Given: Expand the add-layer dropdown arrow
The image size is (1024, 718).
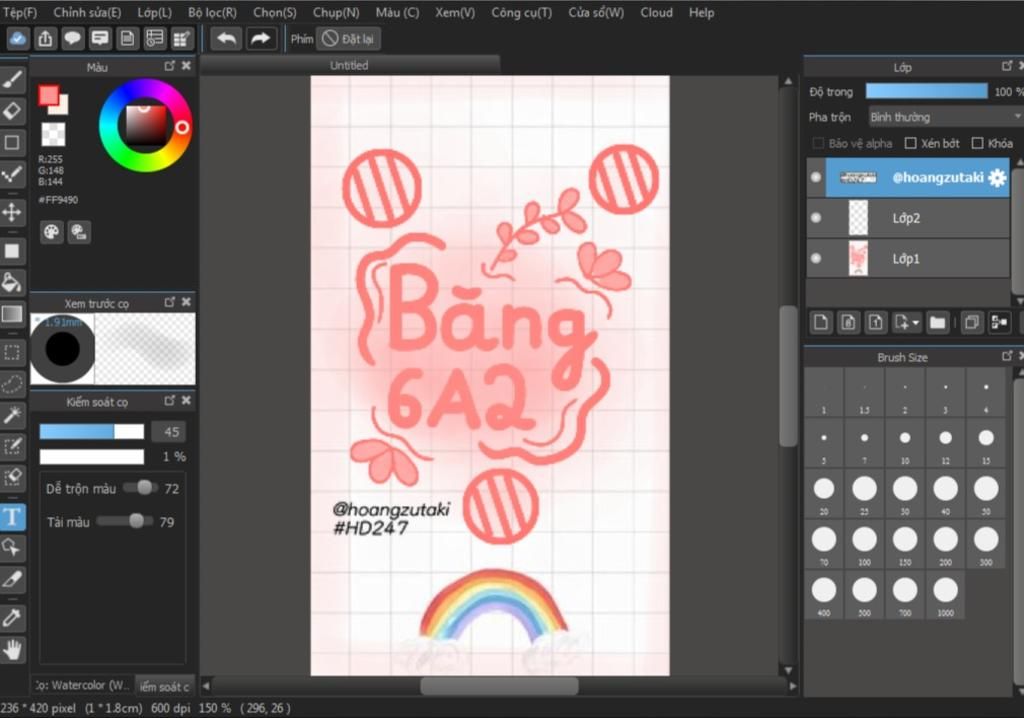Looking at the screenshot, I should coord(916,323).
